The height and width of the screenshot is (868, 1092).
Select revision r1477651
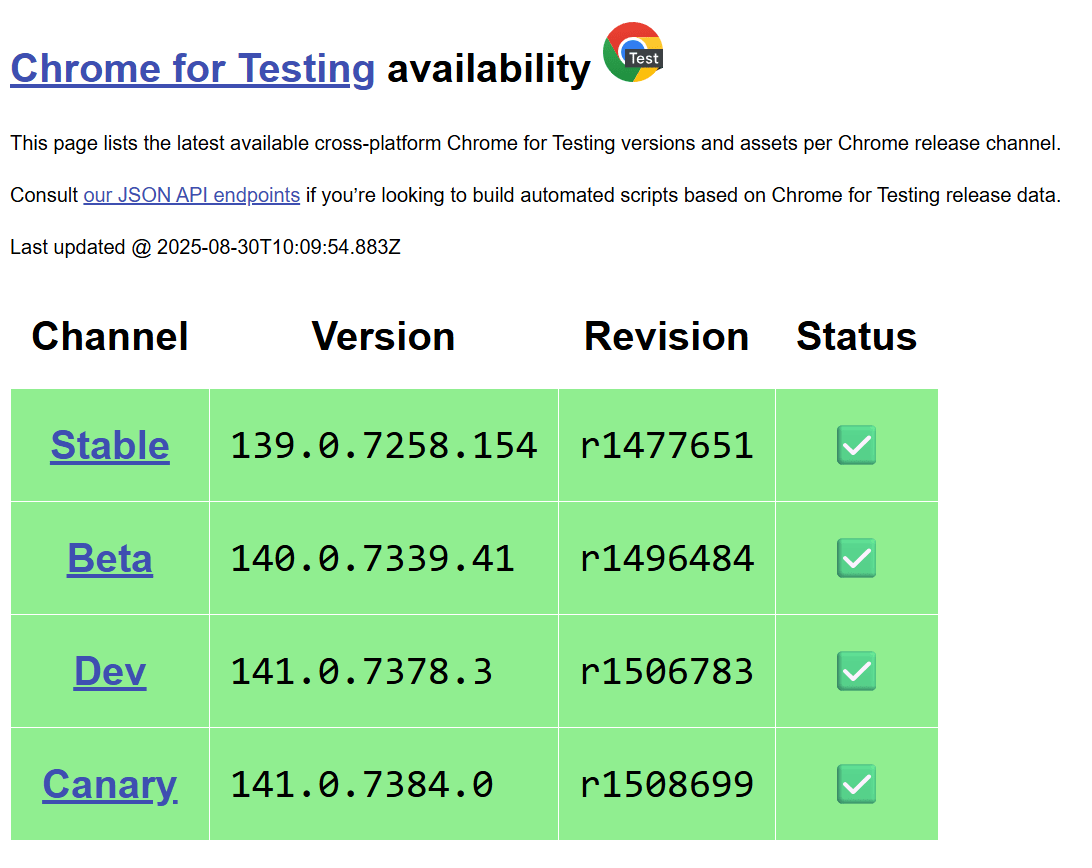click(667, 446)
